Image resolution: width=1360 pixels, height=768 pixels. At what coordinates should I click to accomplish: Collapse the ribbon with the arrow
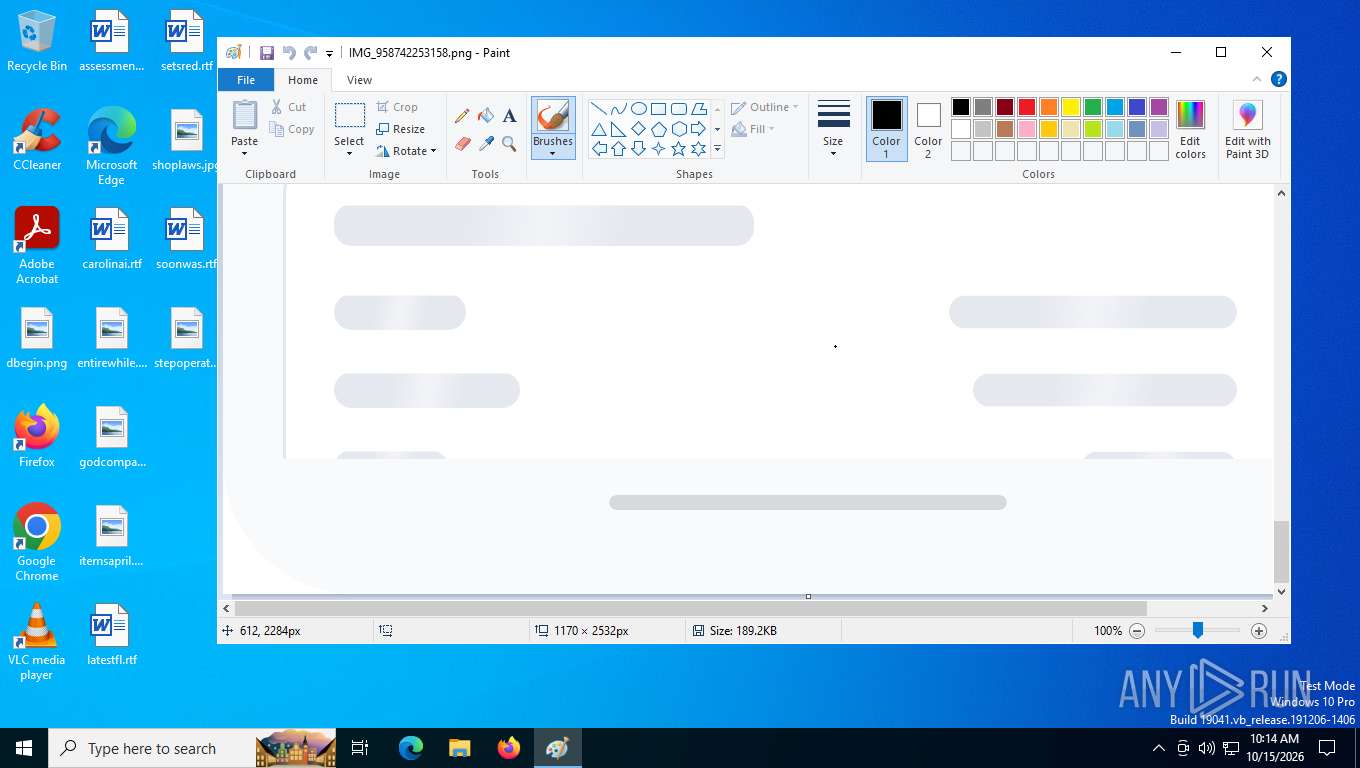(x=1257, y=80)
